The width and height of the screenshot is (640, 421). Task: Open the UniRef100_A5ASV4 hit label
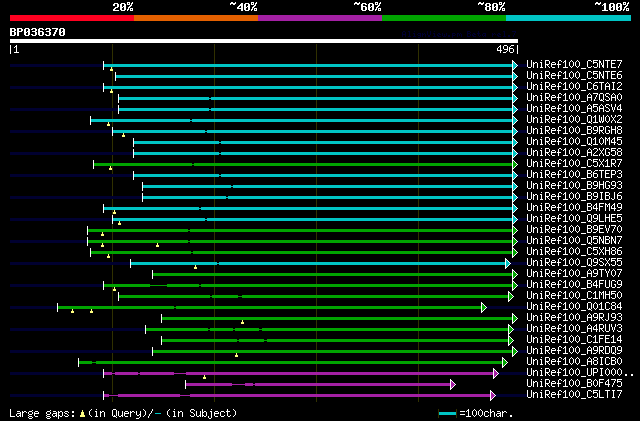point(574,109)
